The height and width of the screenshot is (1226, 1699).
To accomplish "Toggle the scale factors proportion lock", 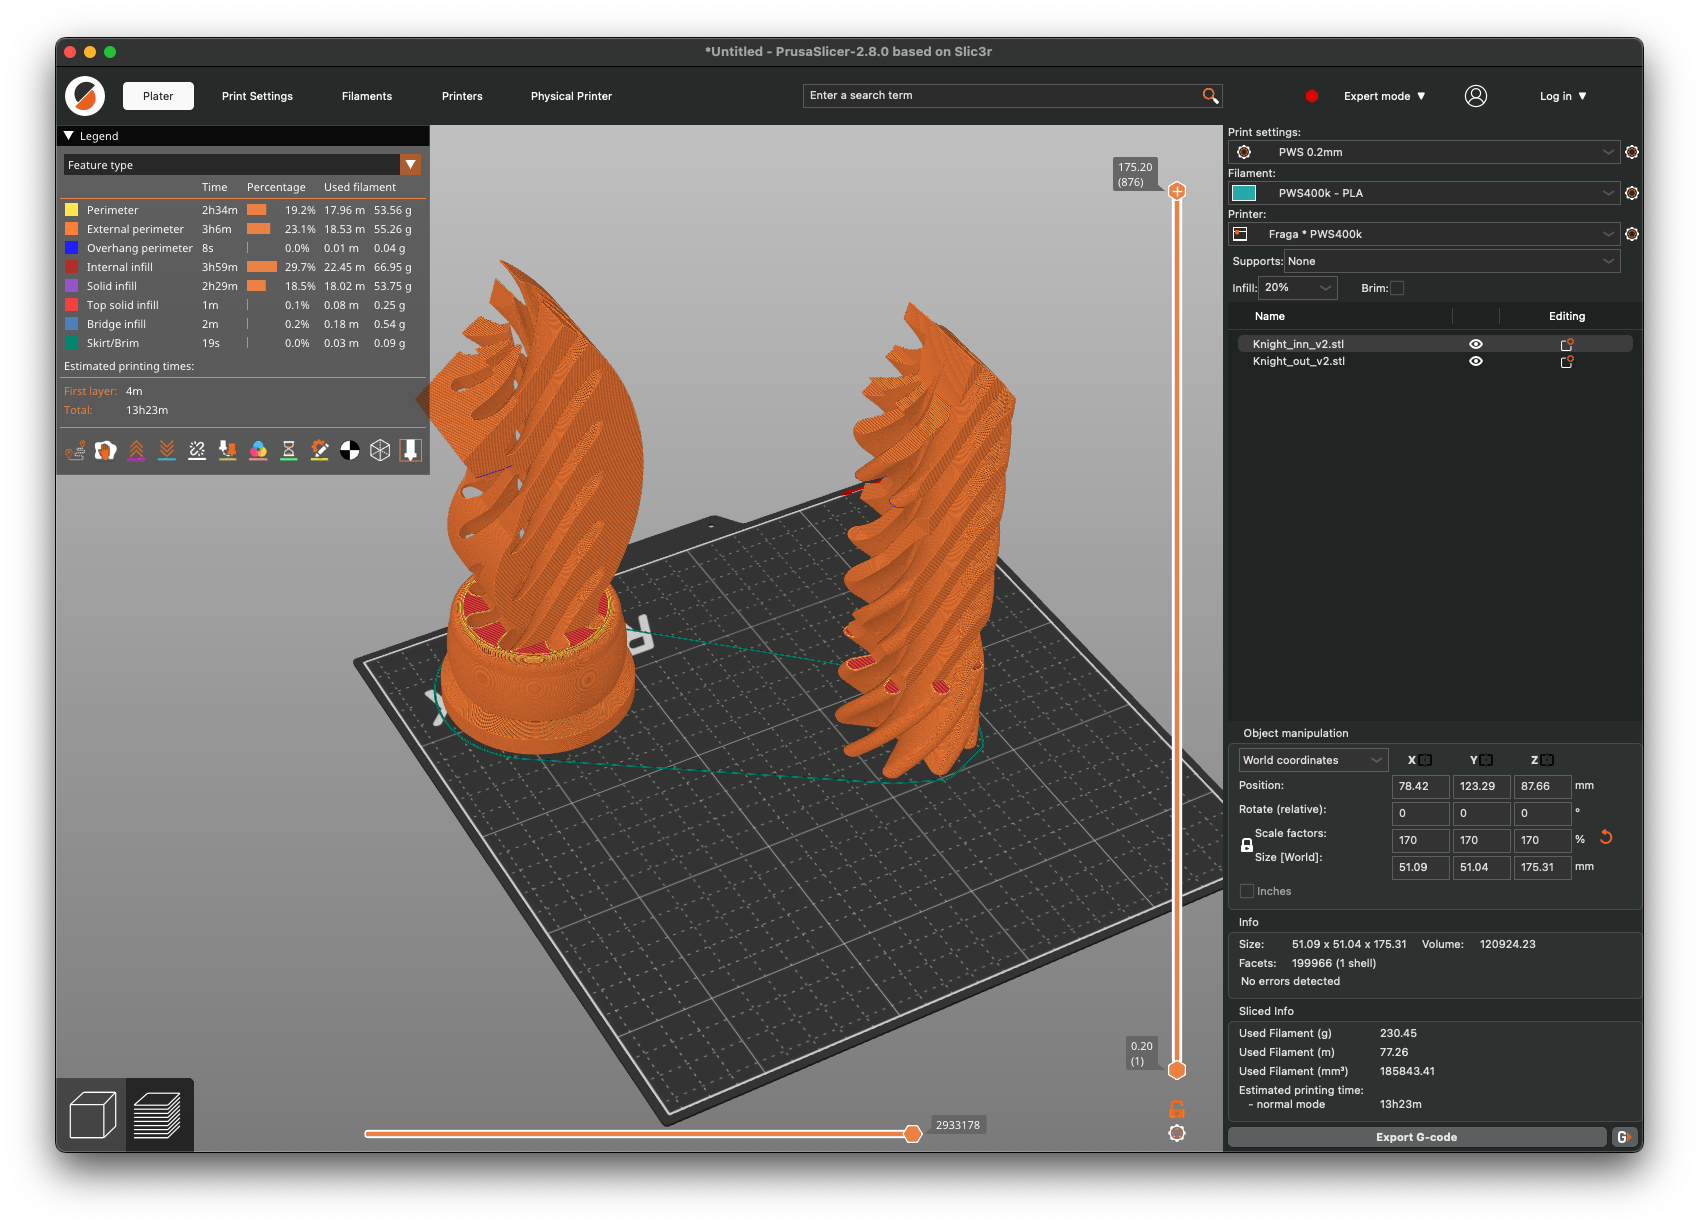I will (1247, 845).
